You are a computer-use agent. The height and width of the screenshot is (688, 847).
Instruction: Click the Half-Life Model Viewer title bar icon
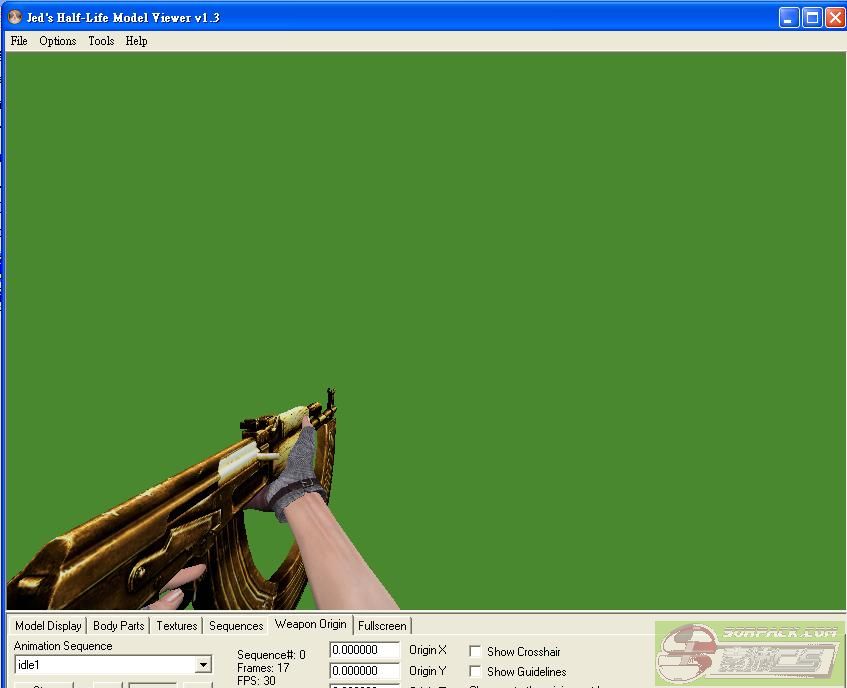(x=14, y=17)
